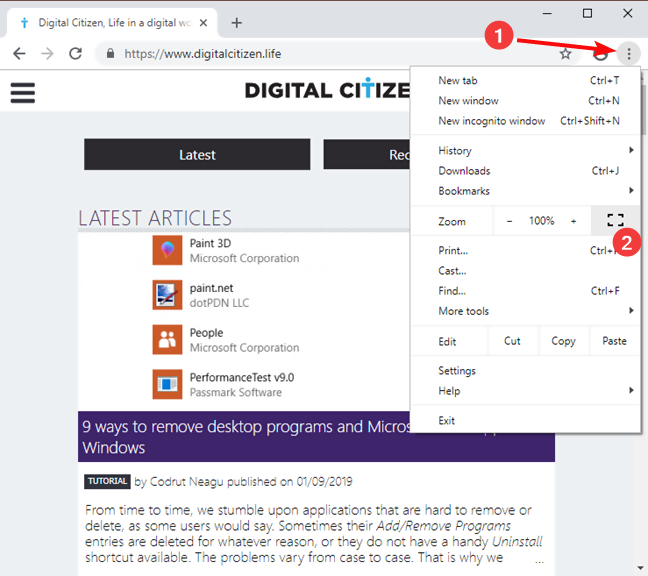The image size is (648, 576).
Task: Click the Latest button
Action: [x=197, y=155]
